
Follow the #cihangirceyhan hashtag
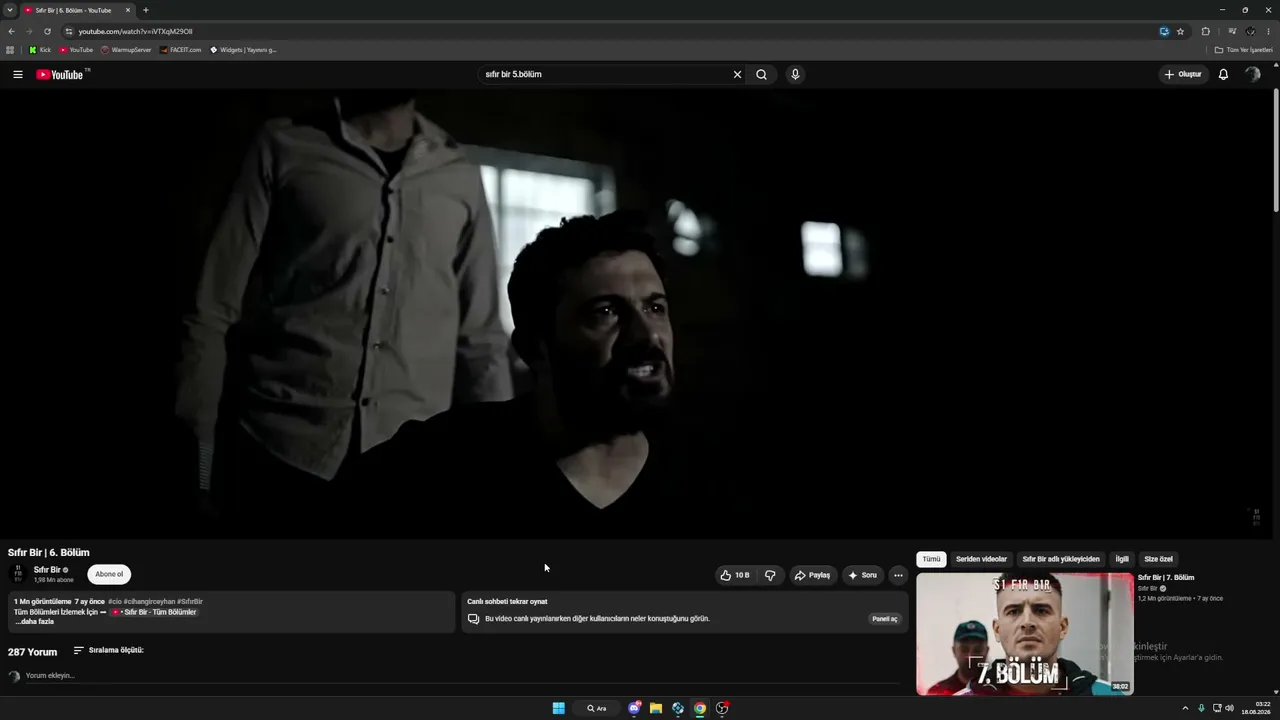(149, 602)
